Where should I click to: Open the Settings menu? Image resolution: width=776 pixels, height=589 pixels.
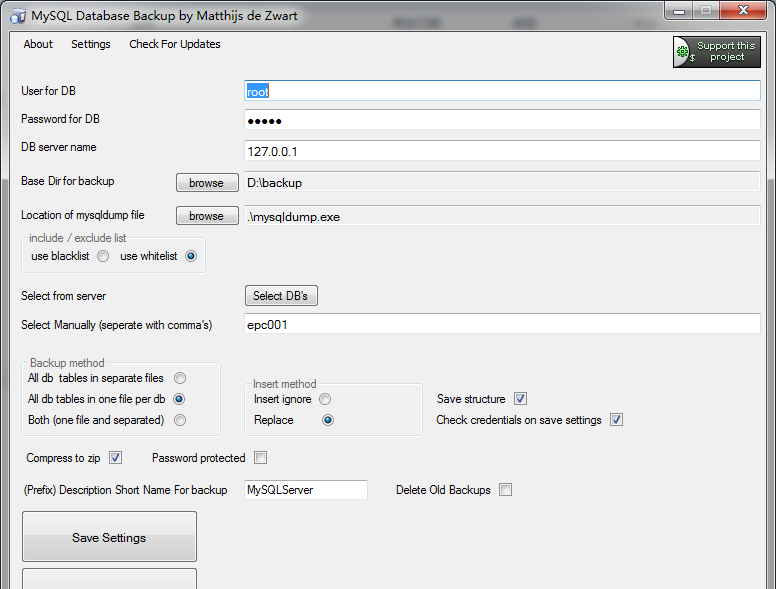tap(91, 44)
